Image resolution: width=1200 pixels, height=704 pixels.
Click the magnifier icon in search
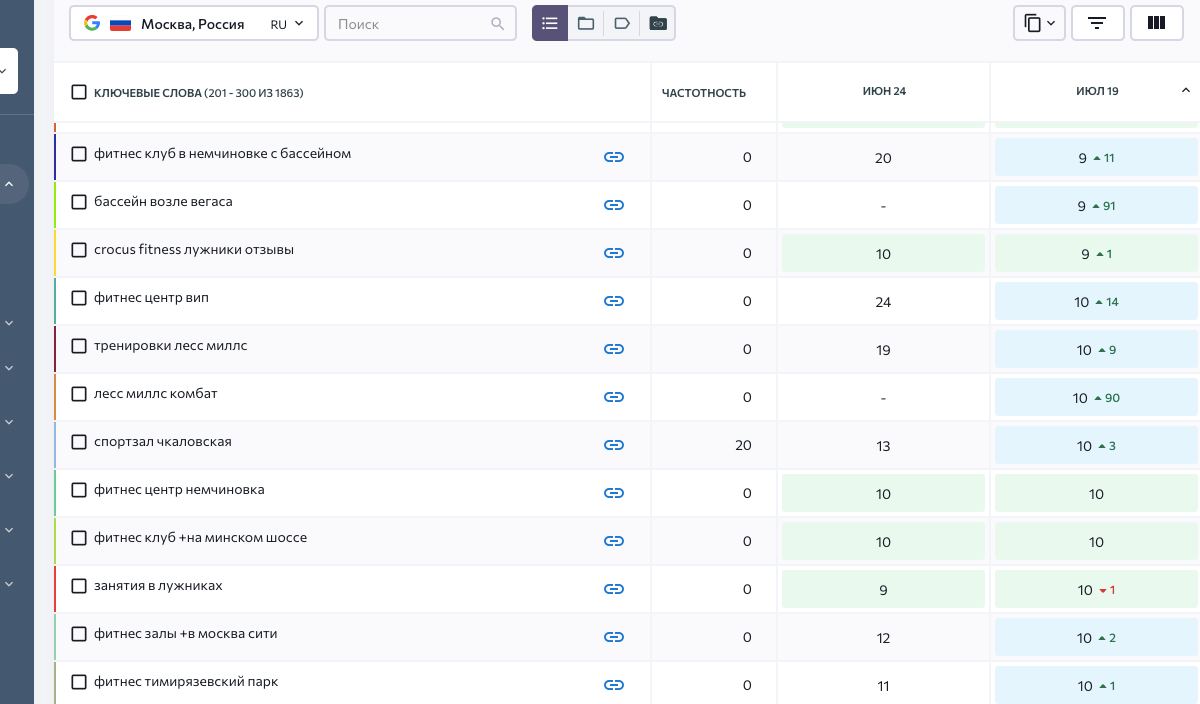point(498,24)
